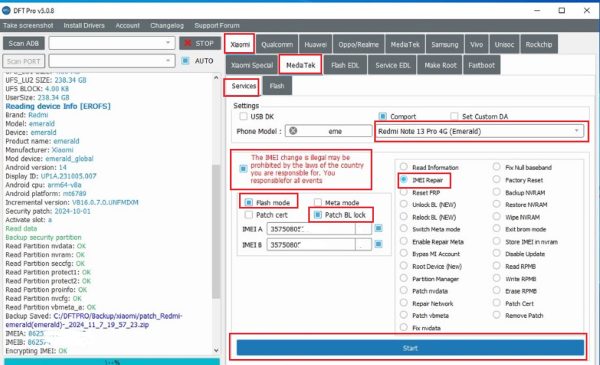Select IMEI Repair radio option
The width and height of the screenshot is (600, 365).
404,179
